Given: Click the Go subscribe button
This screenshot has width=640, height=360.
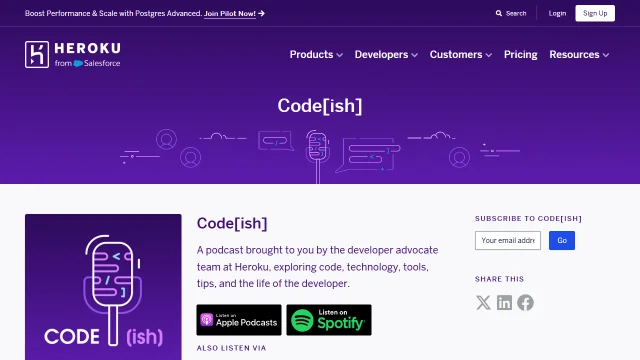Looking at the screenshot, I should coord(562,240).
